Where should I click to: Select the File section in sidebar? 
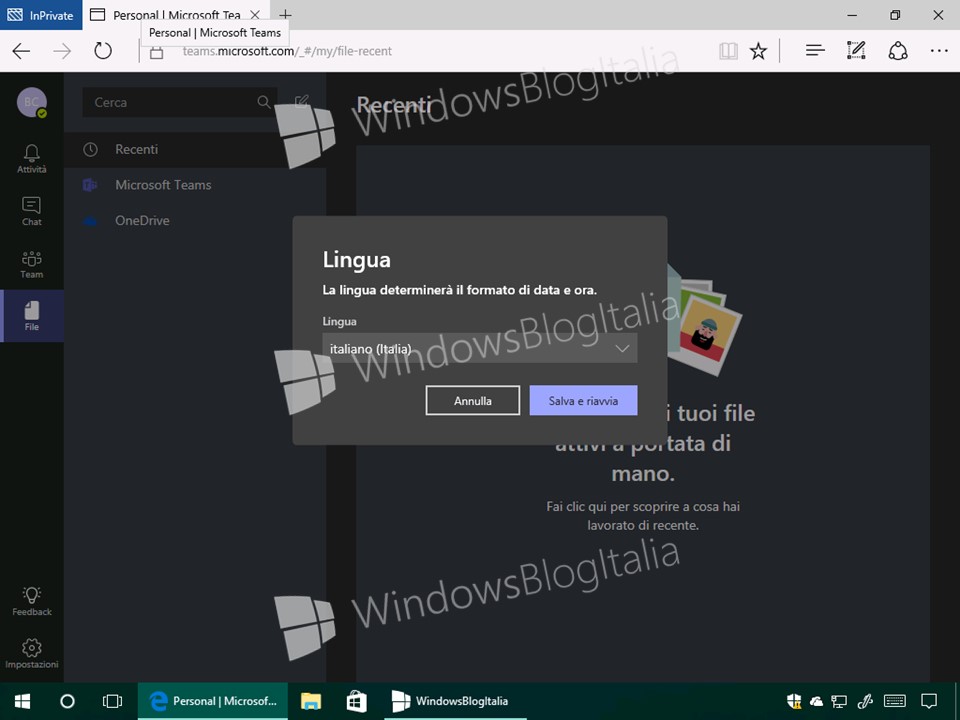[x=31, y=316]
